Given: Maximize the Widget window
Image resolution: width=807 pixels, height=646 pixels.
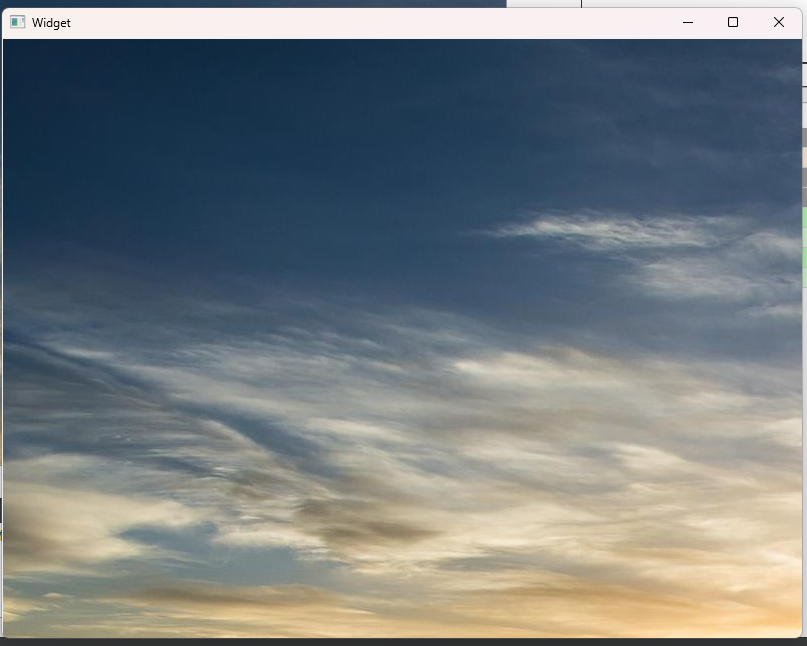Looking at the screenshot, I should click(733, 22).
